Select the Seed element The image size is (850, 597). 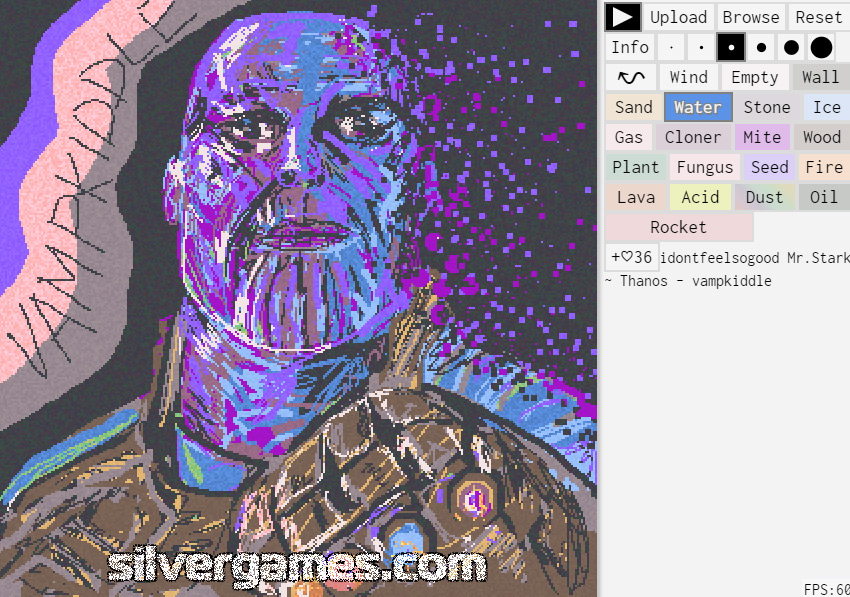pyautogui.click(x=768, y=167)
